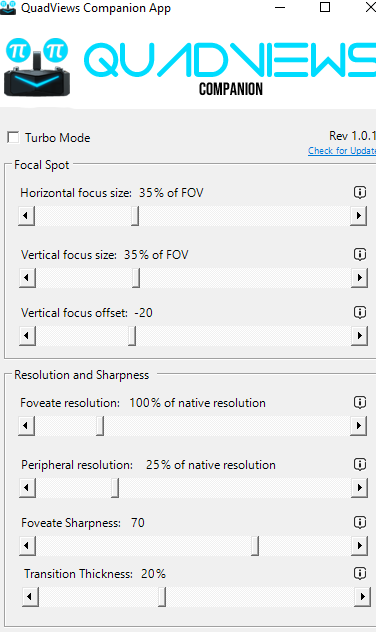Image resolution: width=376 pixels, height=632 pixels.
Task: Increase Transition Thickness with right arrow
Action: tap(362, 597)
